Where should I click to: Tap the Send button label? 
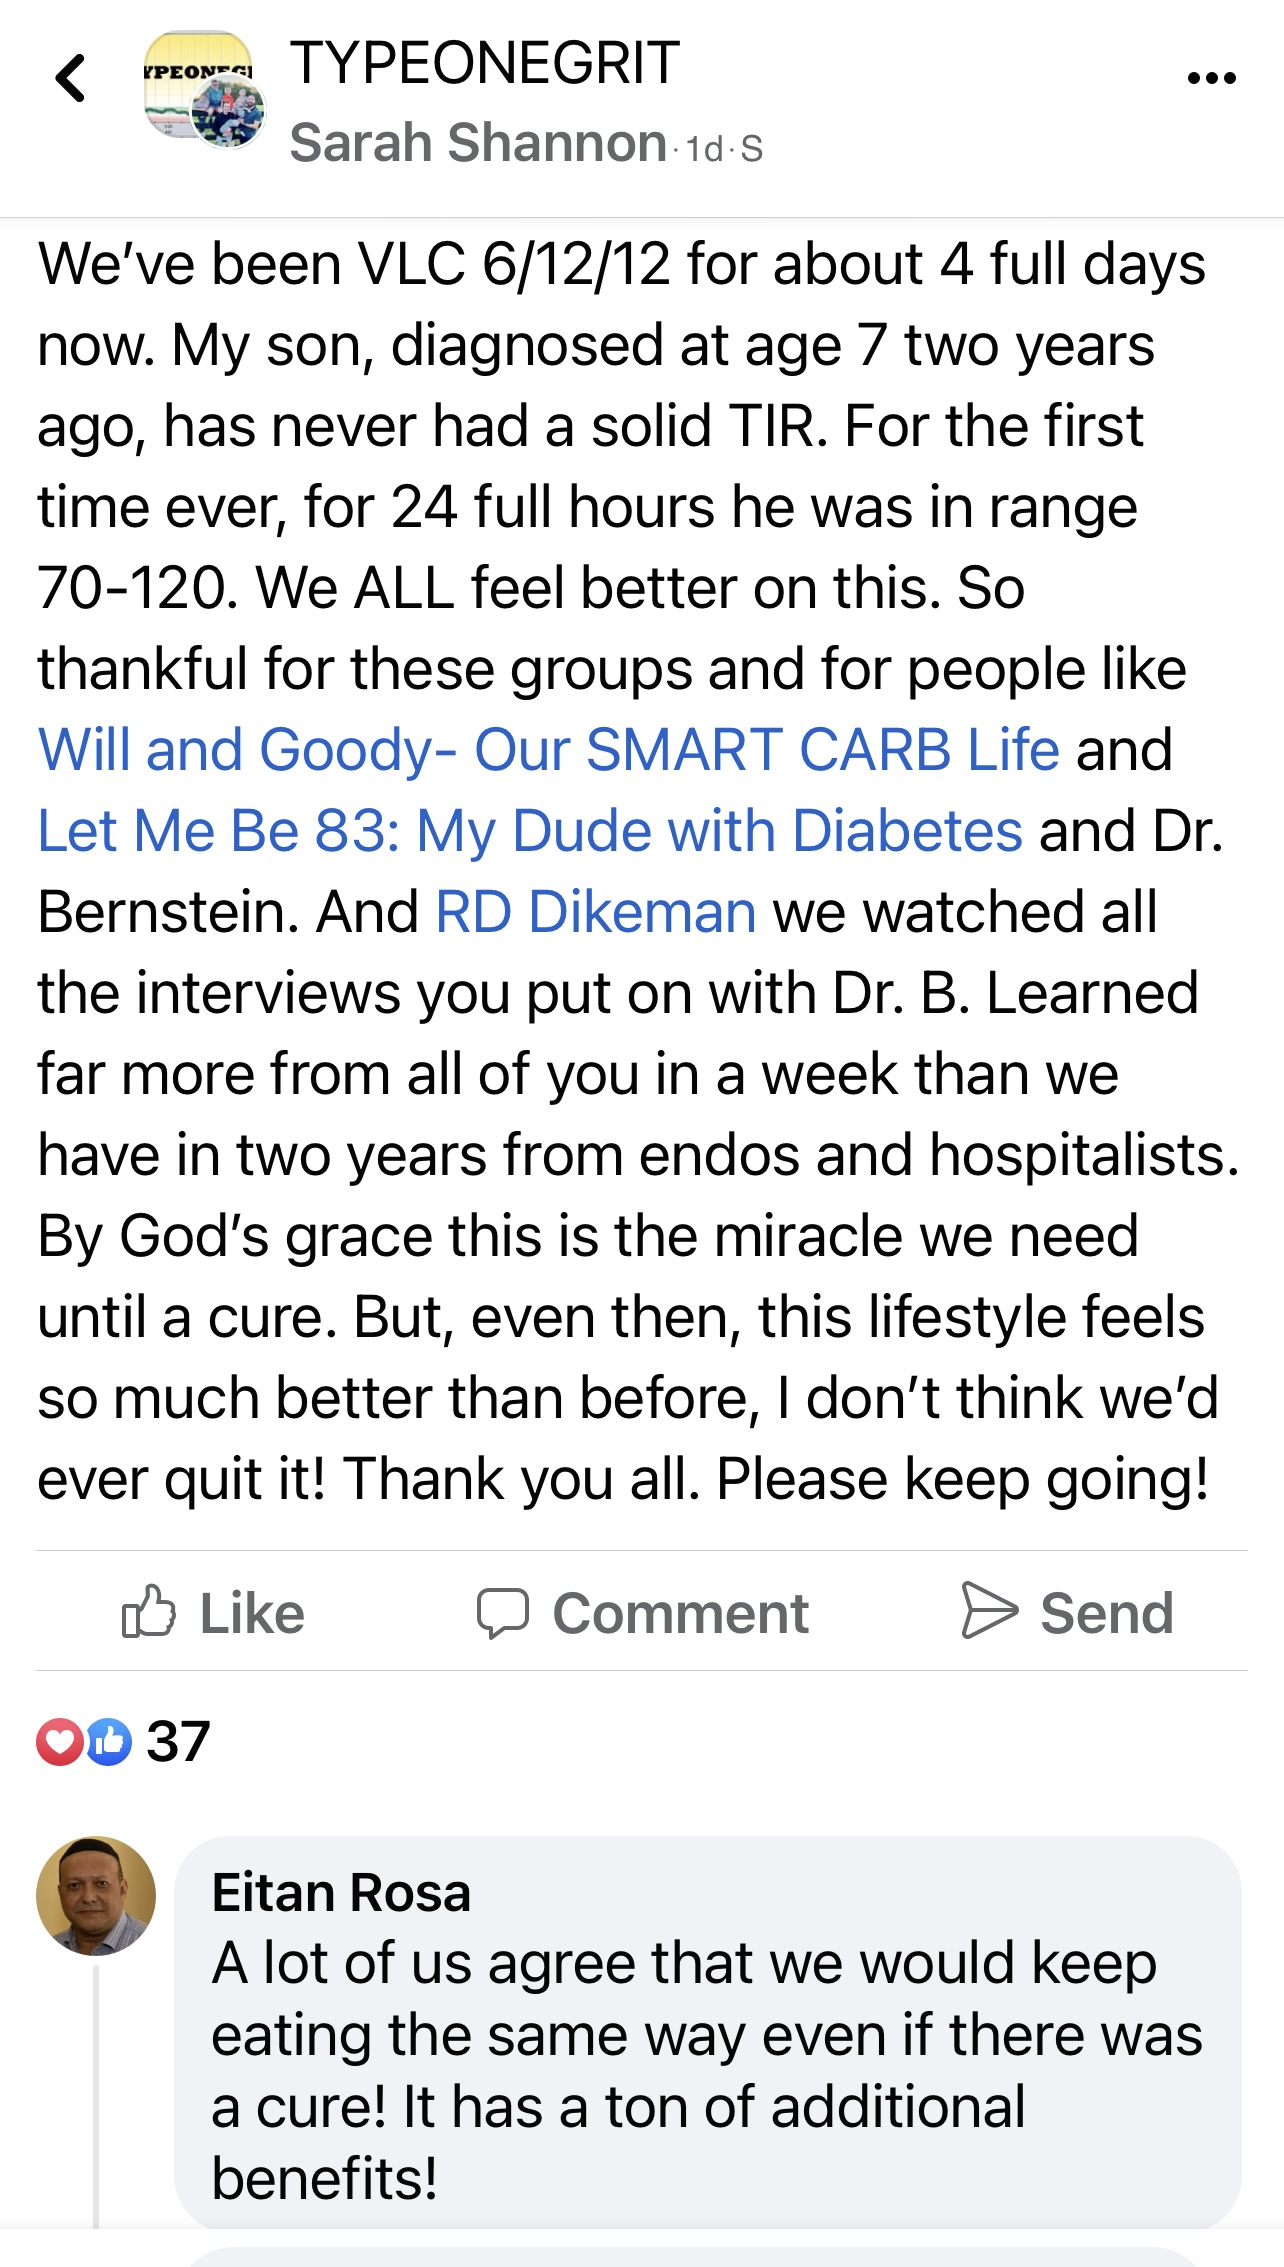(x=1106, y=1613)
